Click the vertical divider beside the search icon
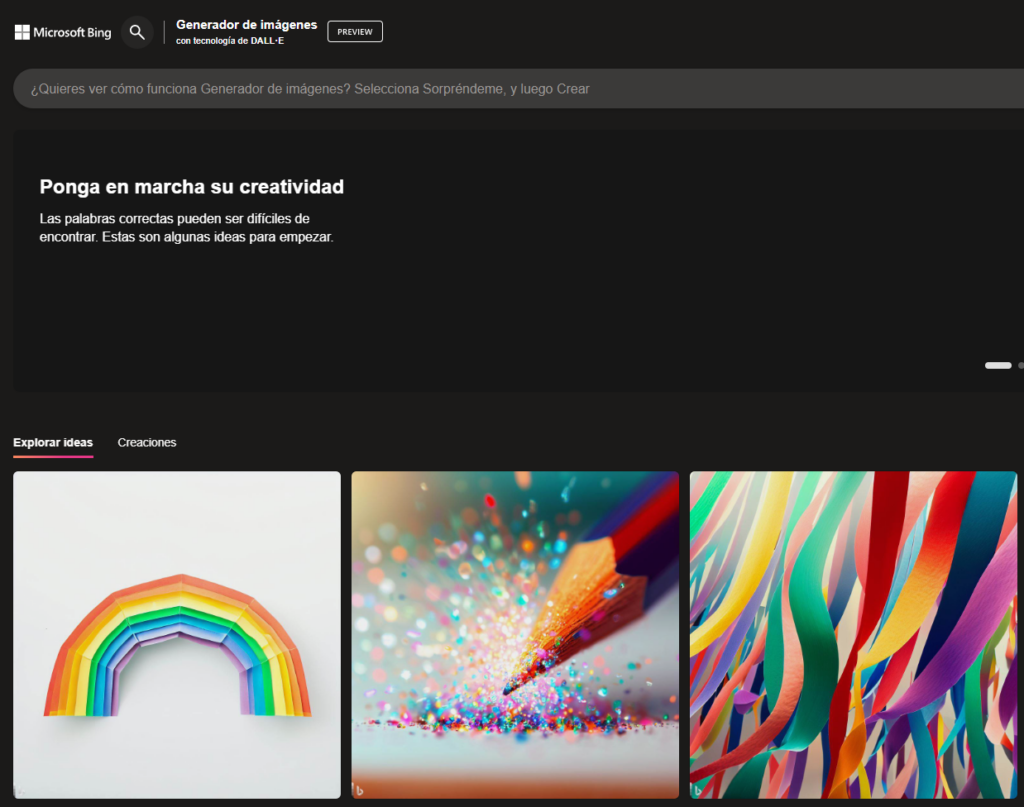This screenshot has height=807, width=1024. coord(164,32)
